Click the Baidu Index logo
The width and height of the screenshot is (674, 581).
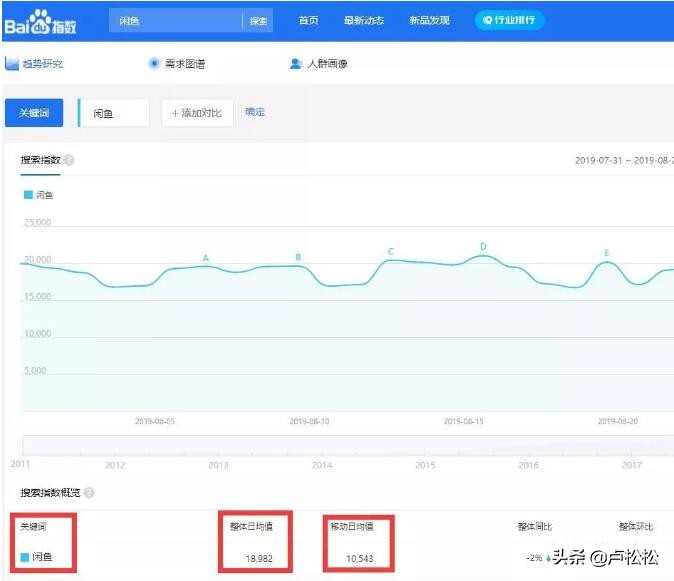41,22
